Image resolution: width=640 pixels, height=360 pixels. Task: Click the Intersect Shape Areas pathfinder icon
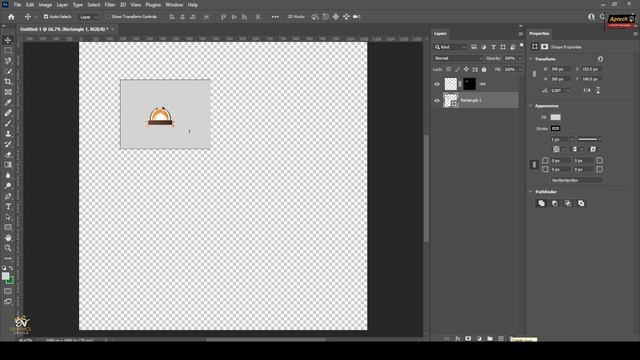[568, 203]
